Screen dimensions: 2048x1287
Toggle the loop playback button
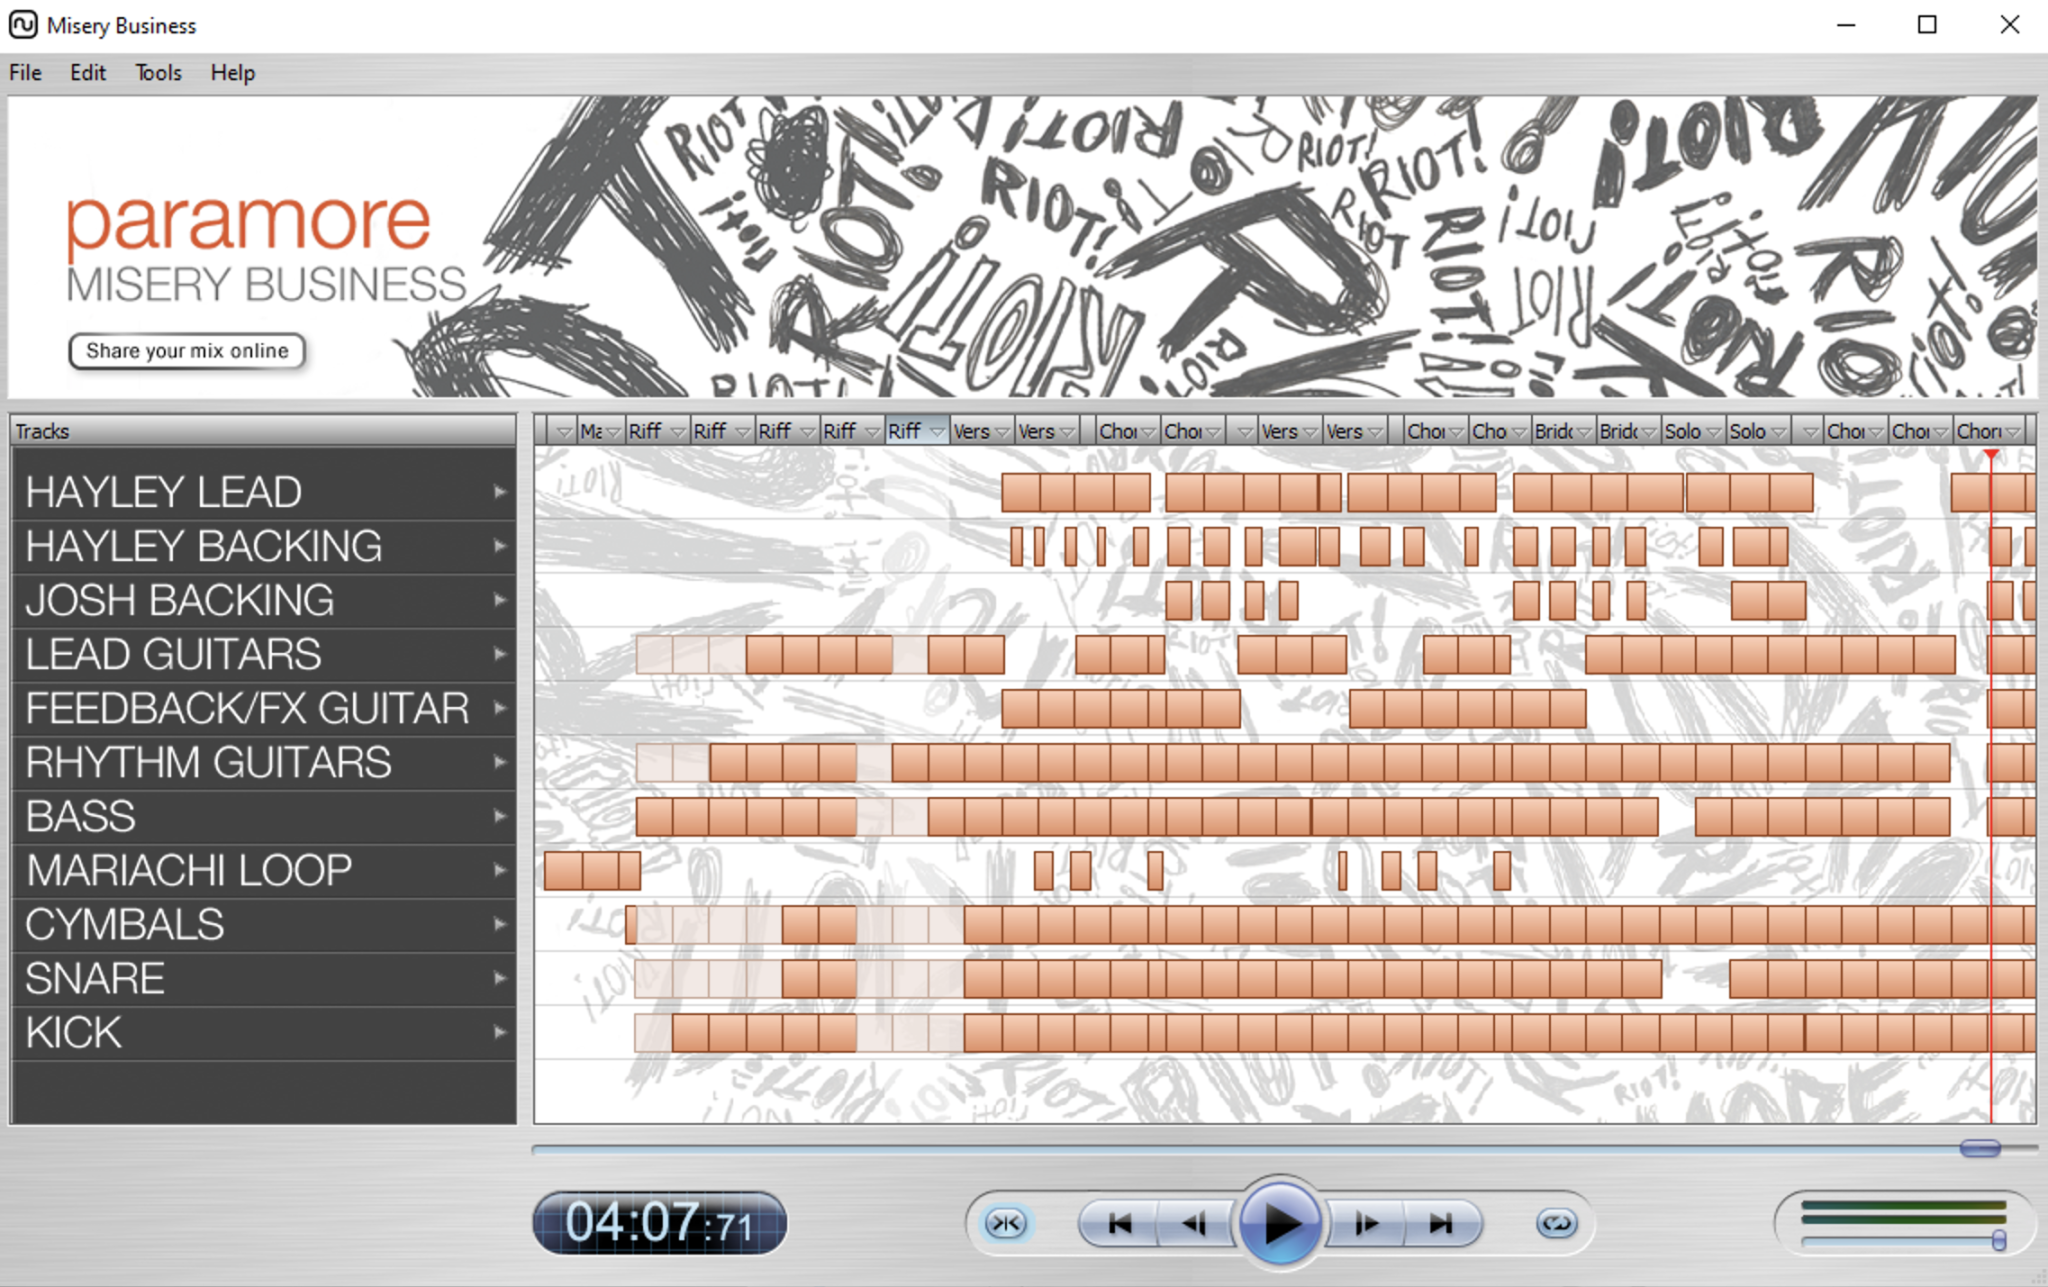point(1556,1223)
